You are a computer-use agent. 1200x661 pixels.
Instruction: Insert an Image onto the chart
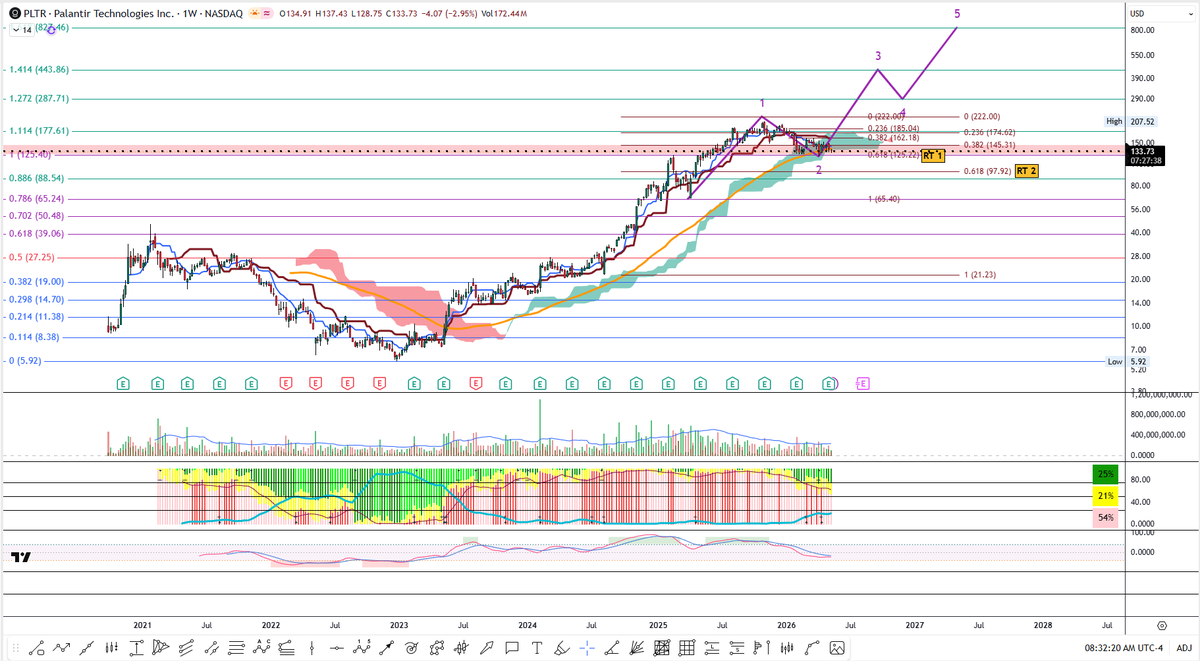tap(836, 648)
